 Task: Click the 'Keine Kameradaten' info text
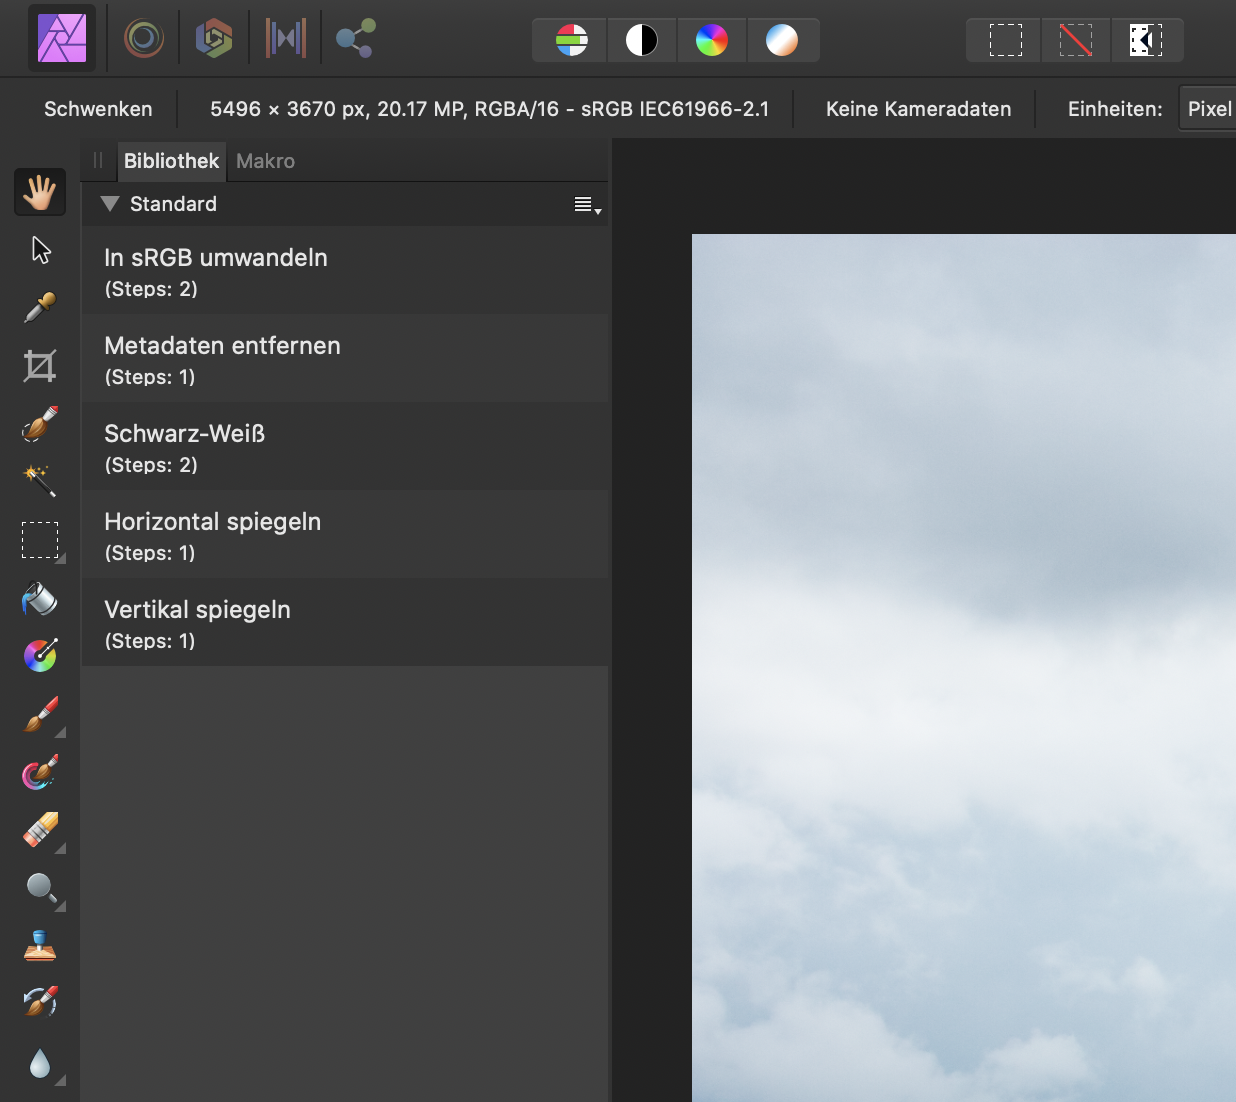pos(918,109)
